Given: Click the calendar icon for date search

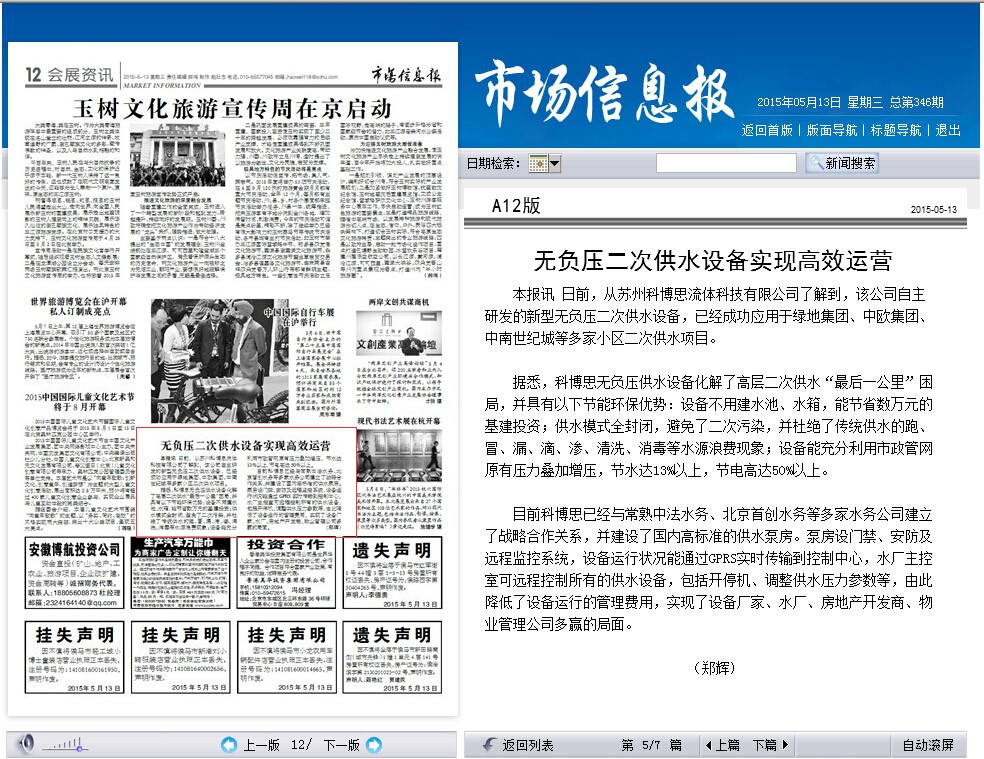Looking at the screenshot, I should 538,163.
